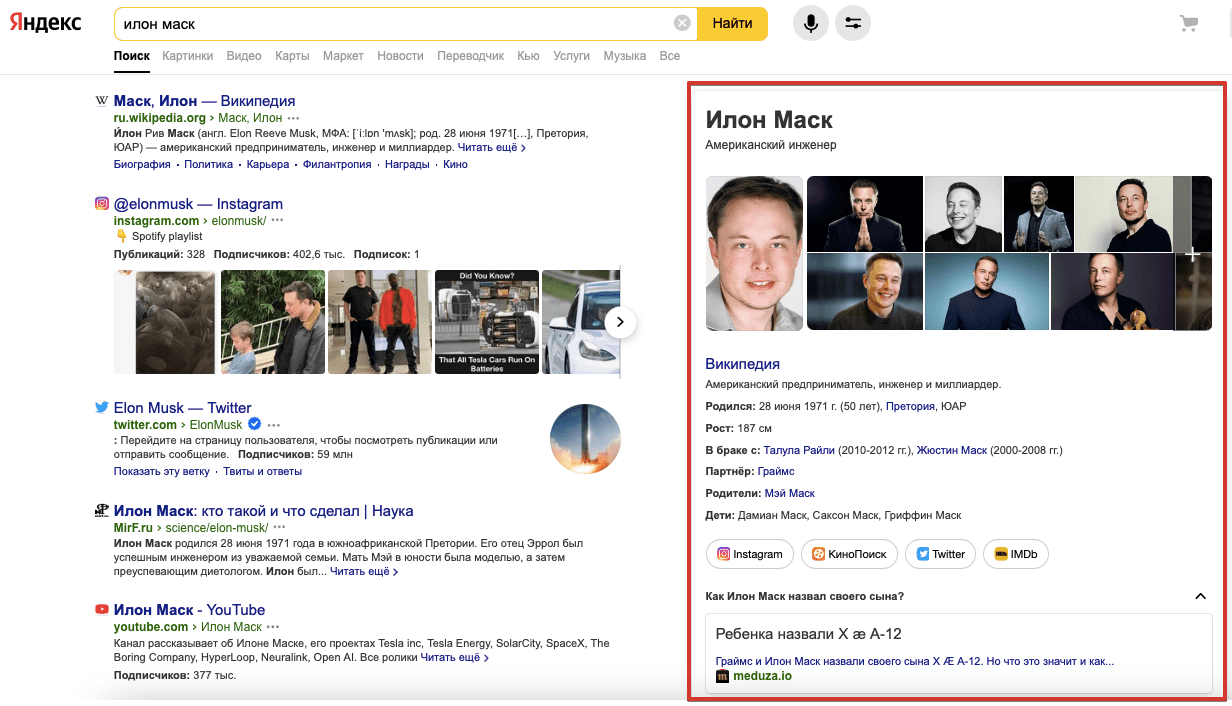The height and width of the screenshot is (706, 1232).
Task: Clear the search query with the X icon
Action: (682, 23)
